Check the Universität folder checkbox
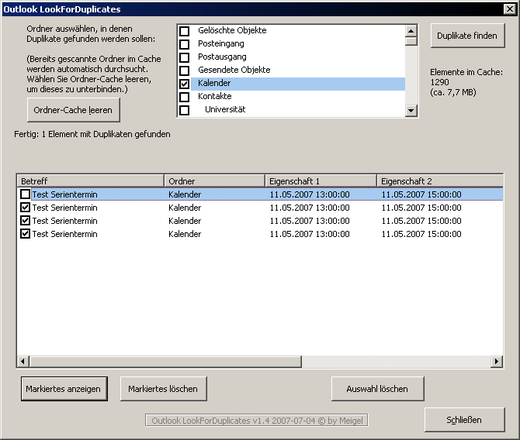Screen dimensions: 520x440 click(184, 110)
